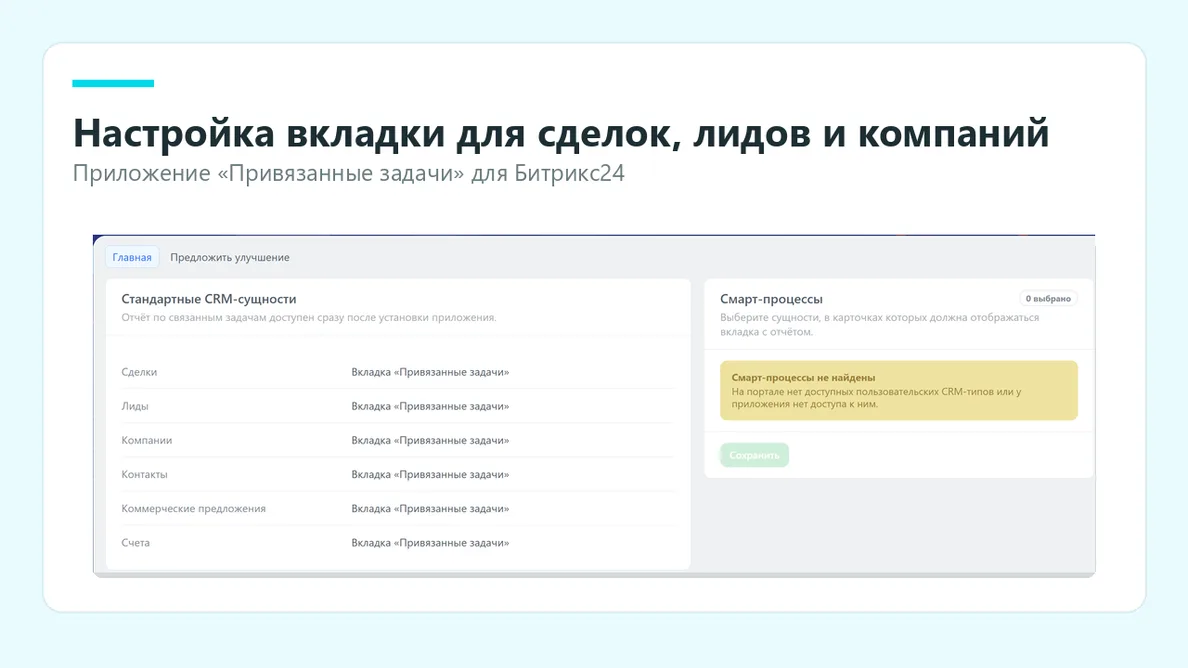The width and height of the screenshot is (1188, 668).
Task: Click the warning text about пользовательских CRM-типов
Action: tap(877, 398)
